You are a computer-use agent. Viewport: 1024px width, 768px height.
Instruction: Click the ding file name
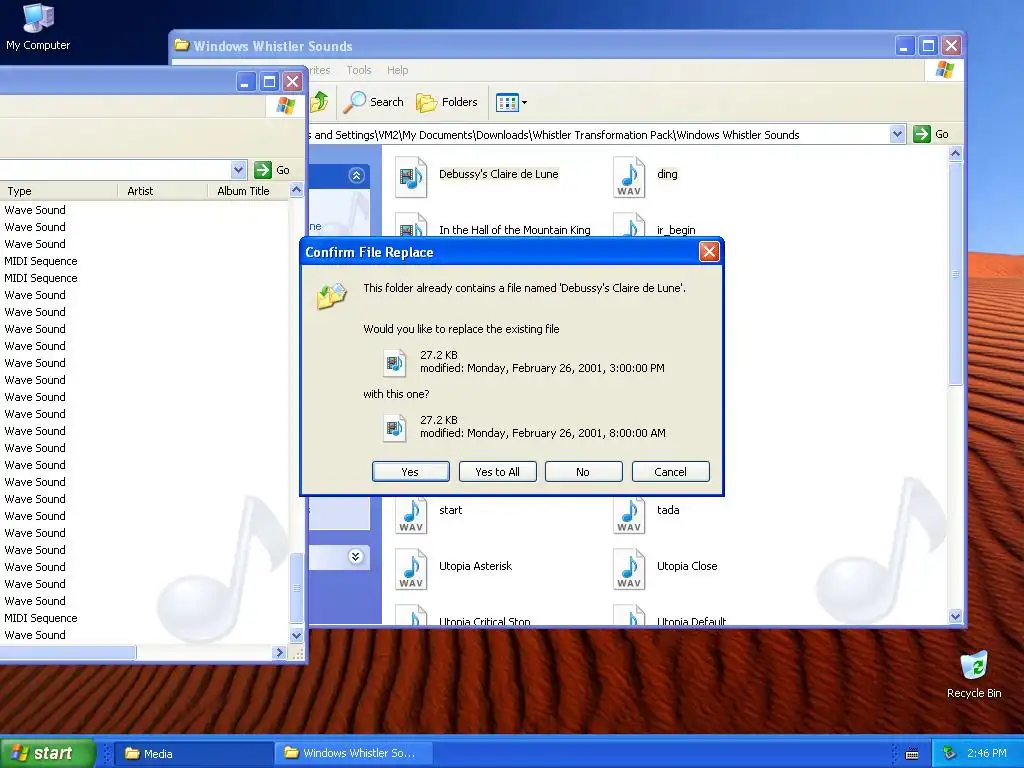tap(667, 174)
